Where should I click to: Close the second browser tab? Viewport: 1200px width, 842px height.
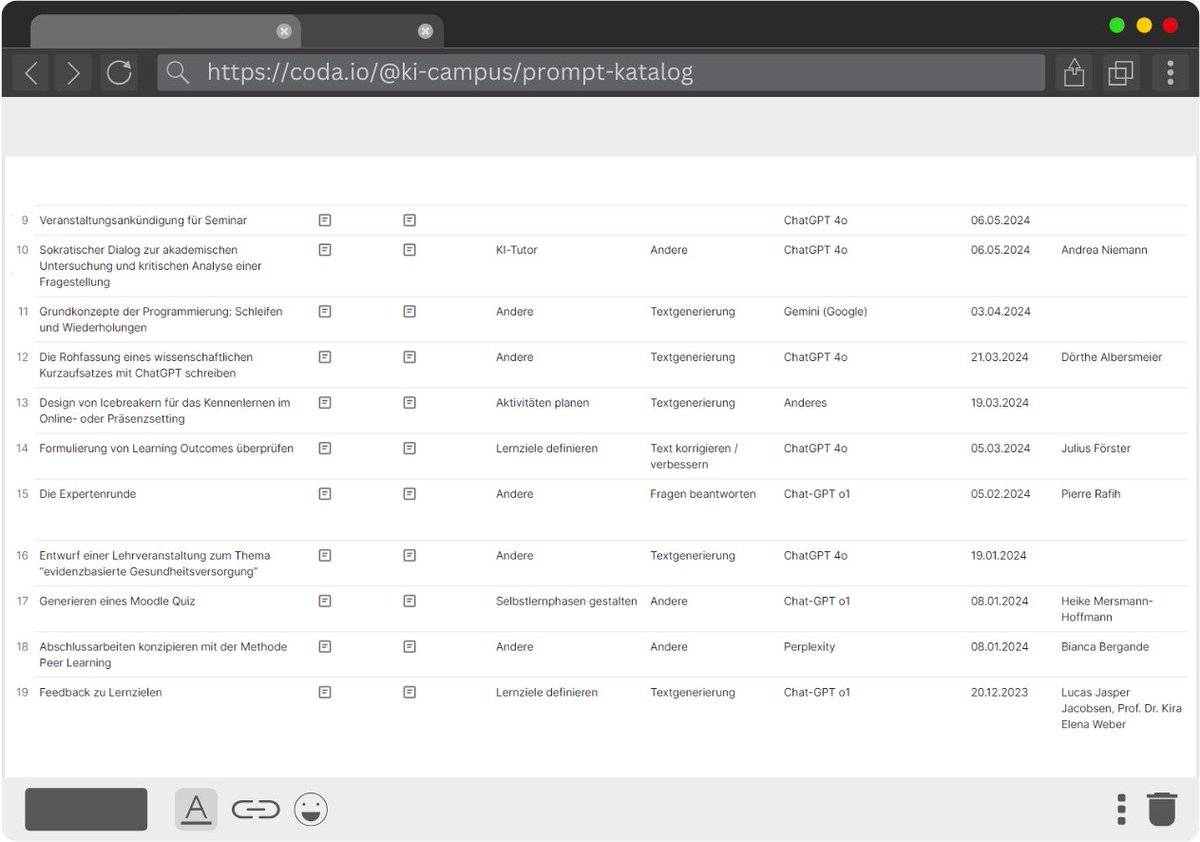coord(425,31)
